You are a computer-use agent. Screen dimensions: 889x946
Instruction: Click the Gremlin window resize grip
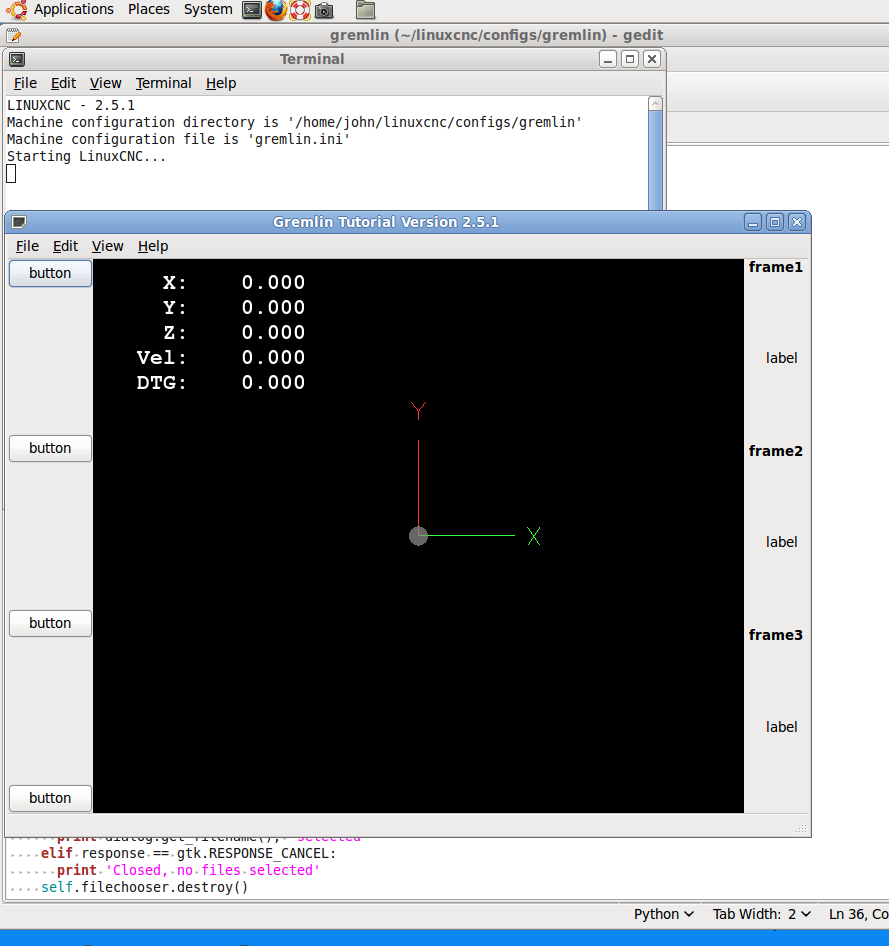pos(801,827)
